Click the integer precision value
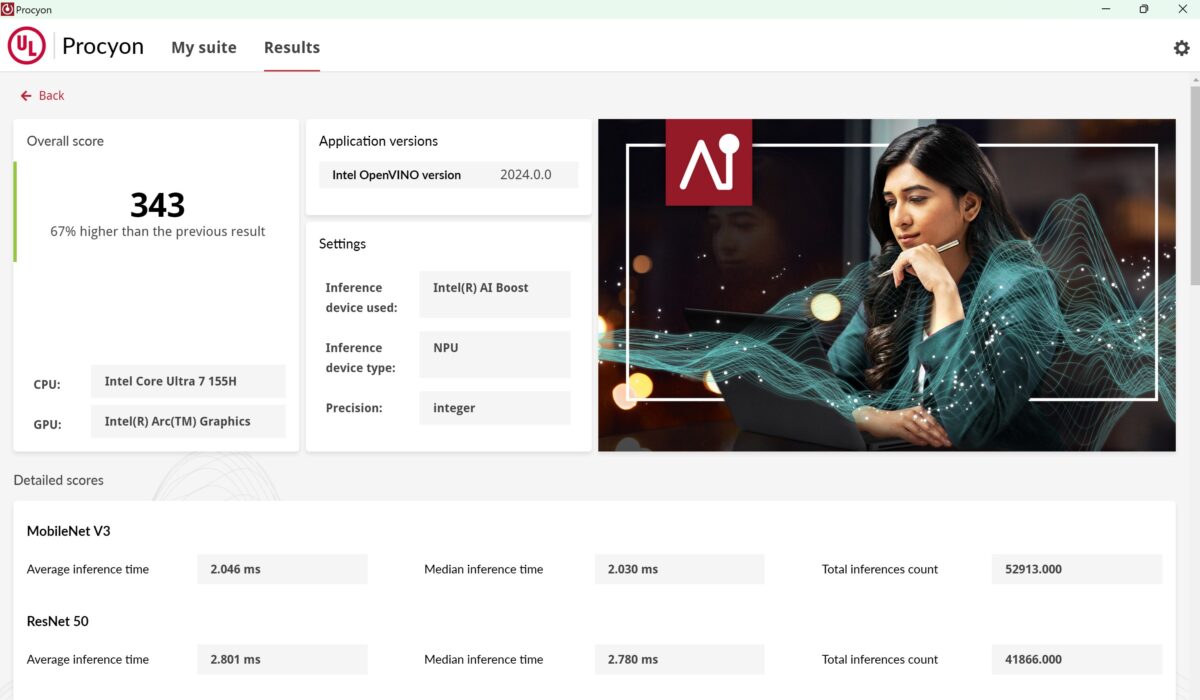The height and width of the screenshot is (700, 1200). tap(495, 408)
